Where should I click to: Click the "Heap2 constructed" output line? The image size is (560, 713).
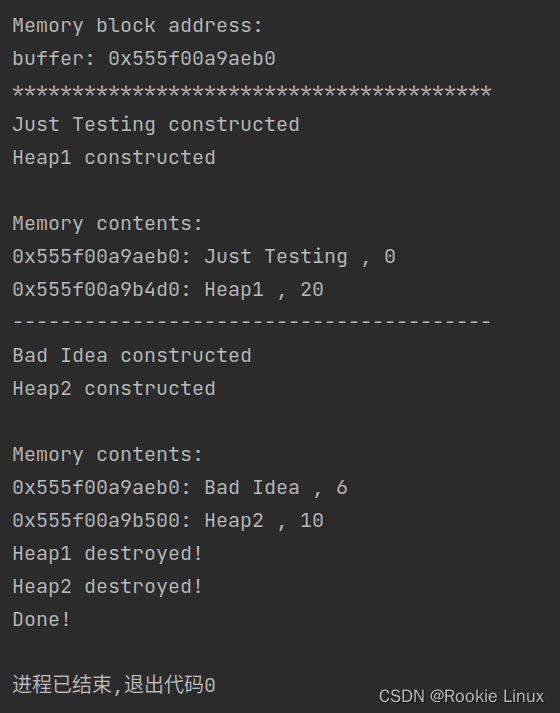click(x=114, y=389)
